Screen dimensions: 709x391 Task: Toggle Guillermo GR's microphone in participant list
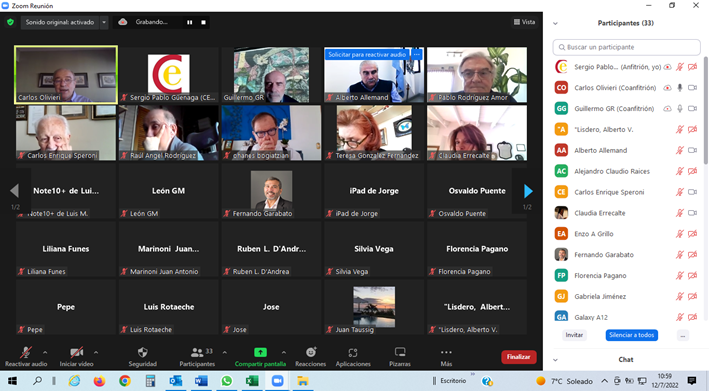point(680,108)
